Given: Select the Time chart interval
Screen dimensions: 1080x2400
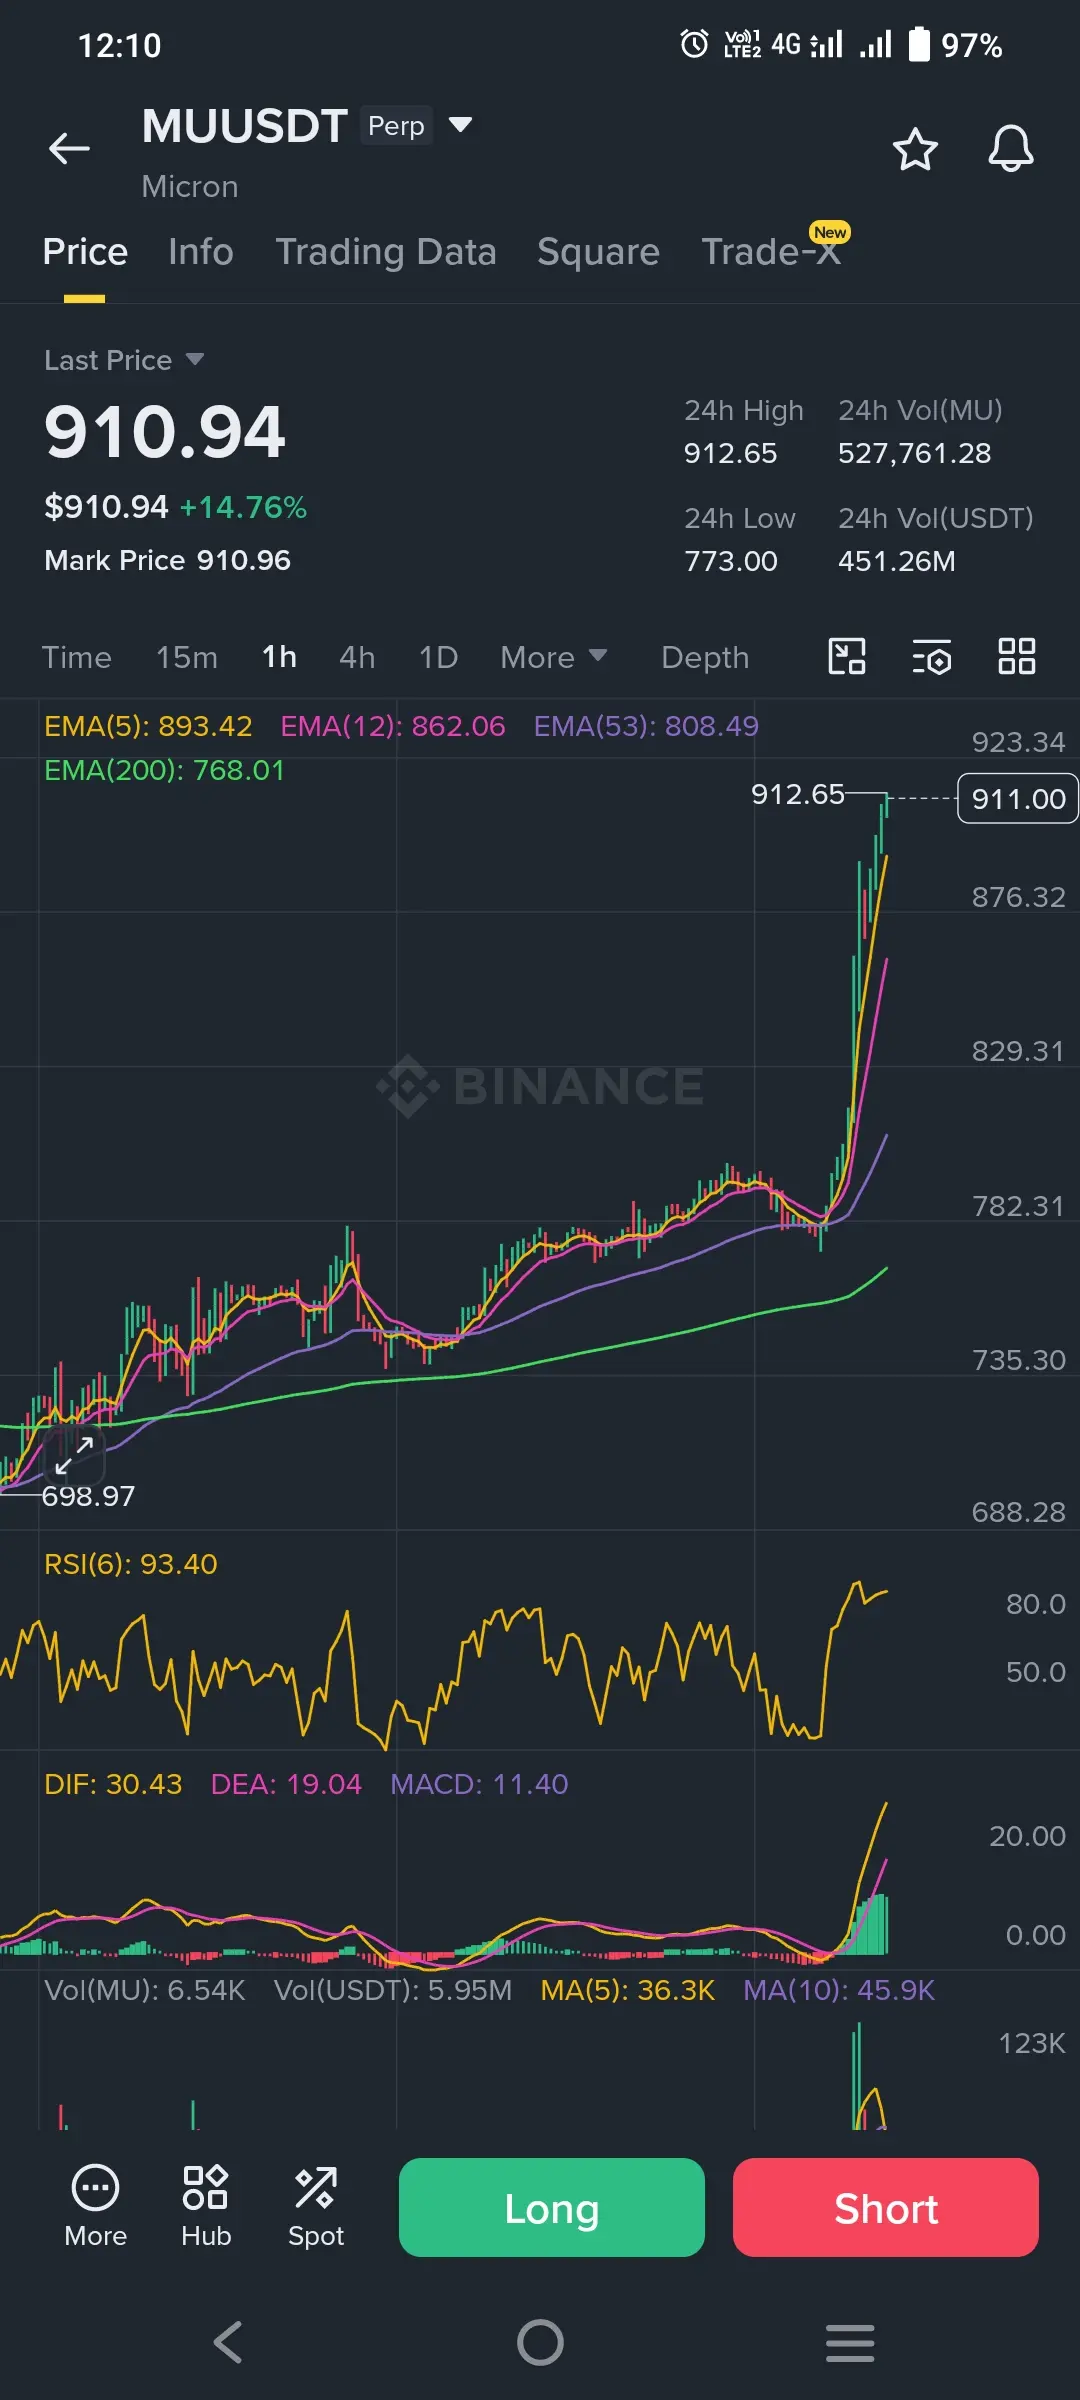Looking at the screenshot, I should [x=77, y=657].
